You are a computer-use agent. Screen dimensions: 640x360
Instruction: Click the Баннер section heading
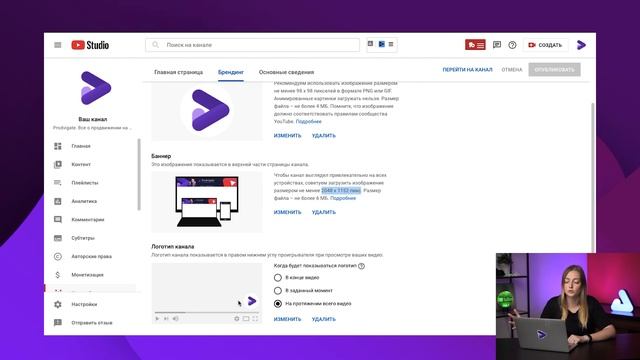[161, 156]
